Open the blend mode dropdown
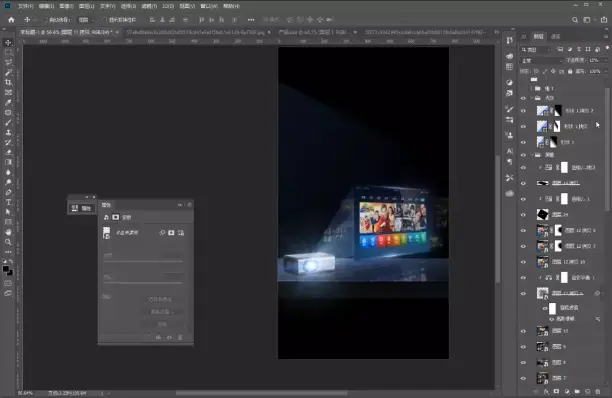Viewport: 612px width, 398px height. (542, 60)
